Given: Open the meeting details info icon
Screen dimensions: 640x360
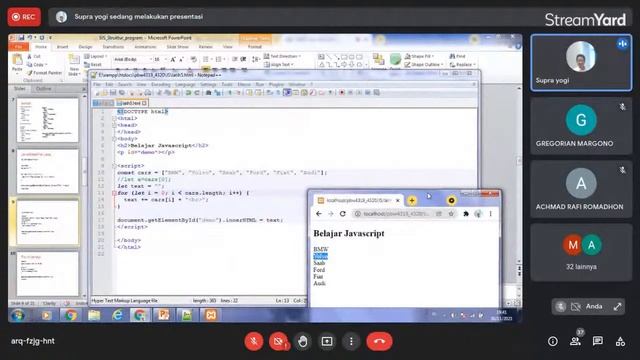Looking at the screenshot, I should (x=553, y=341).
